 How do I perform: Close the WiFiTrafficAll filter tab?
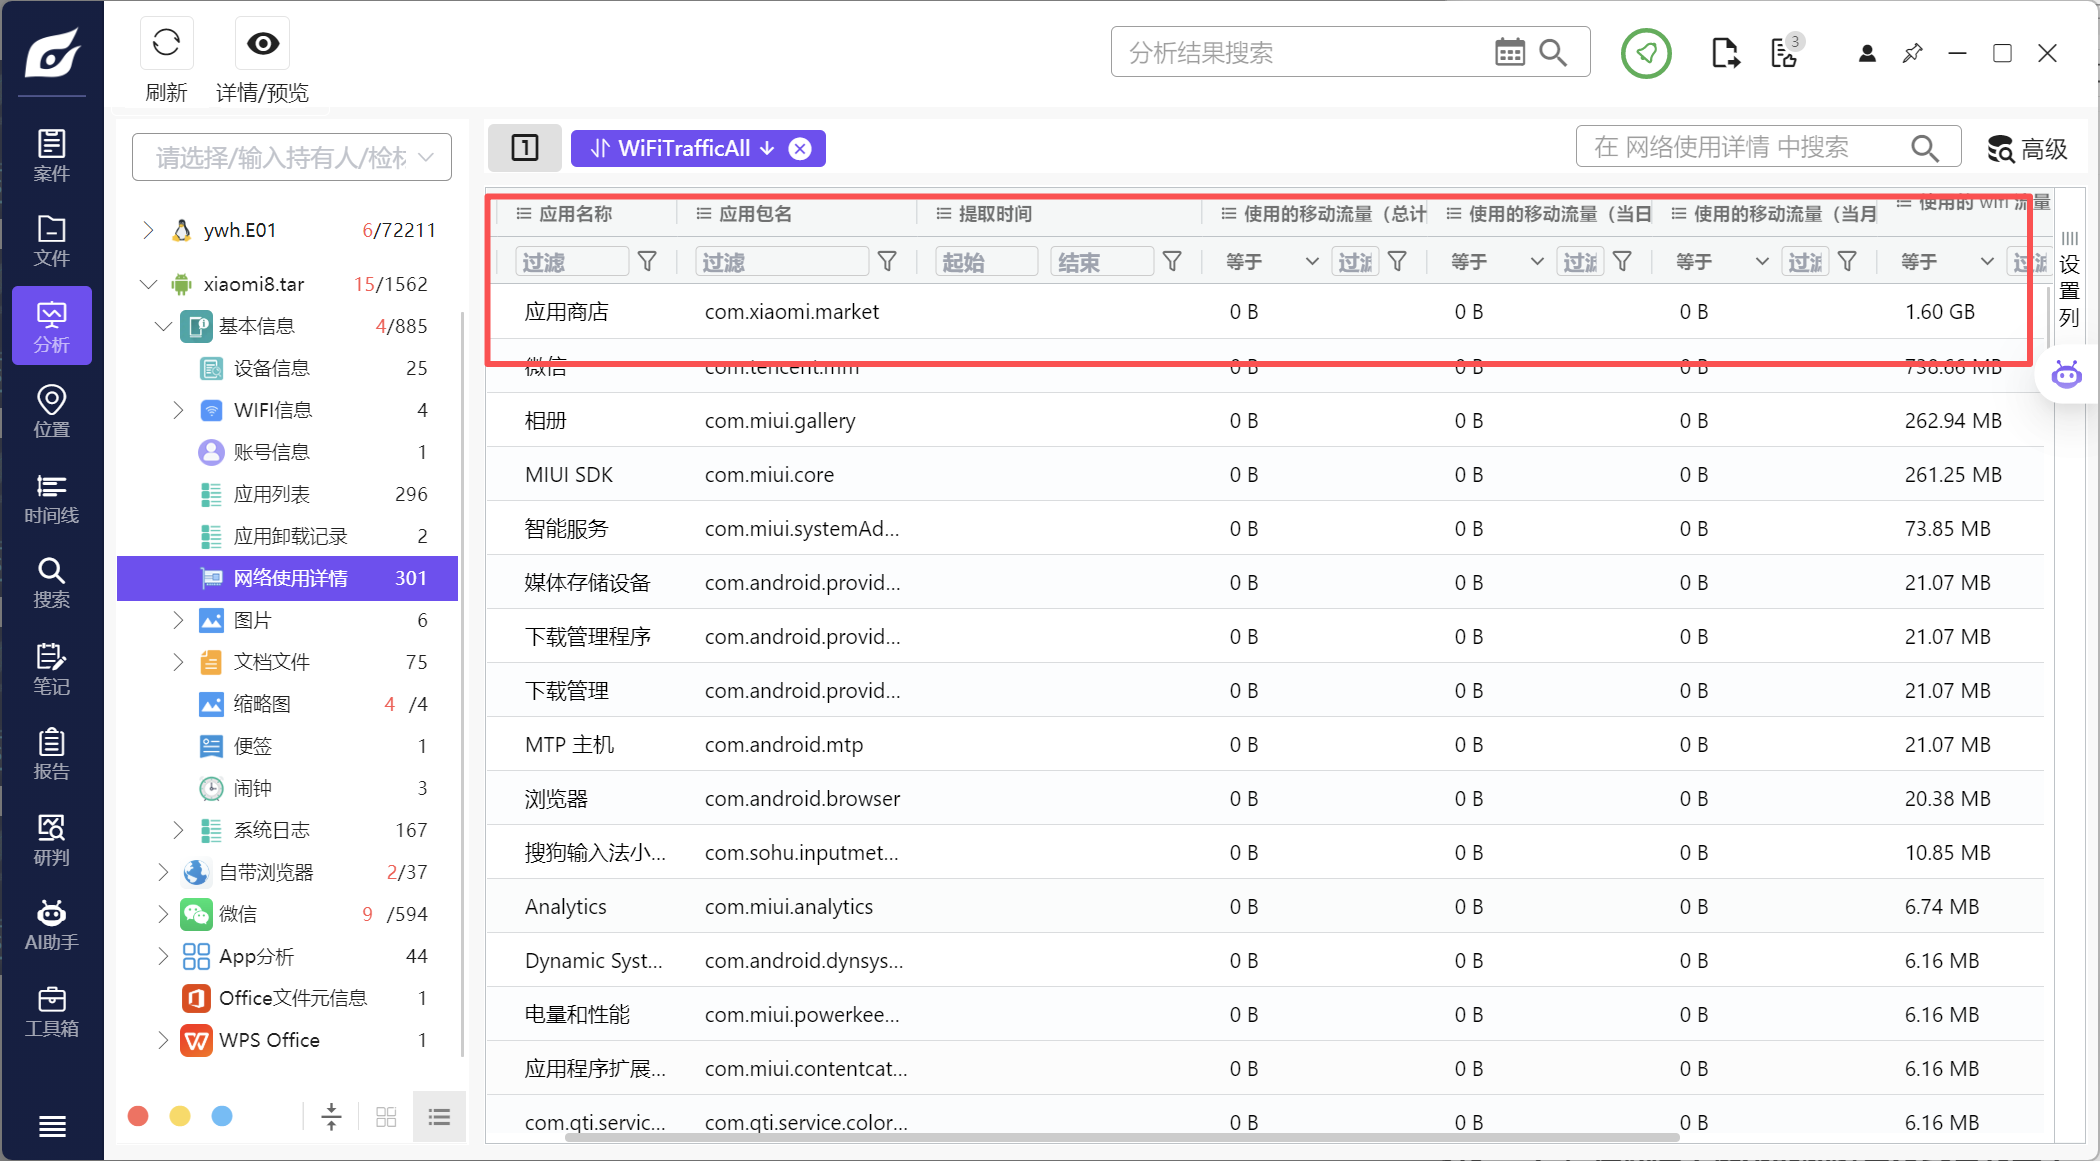pos(800,148)
